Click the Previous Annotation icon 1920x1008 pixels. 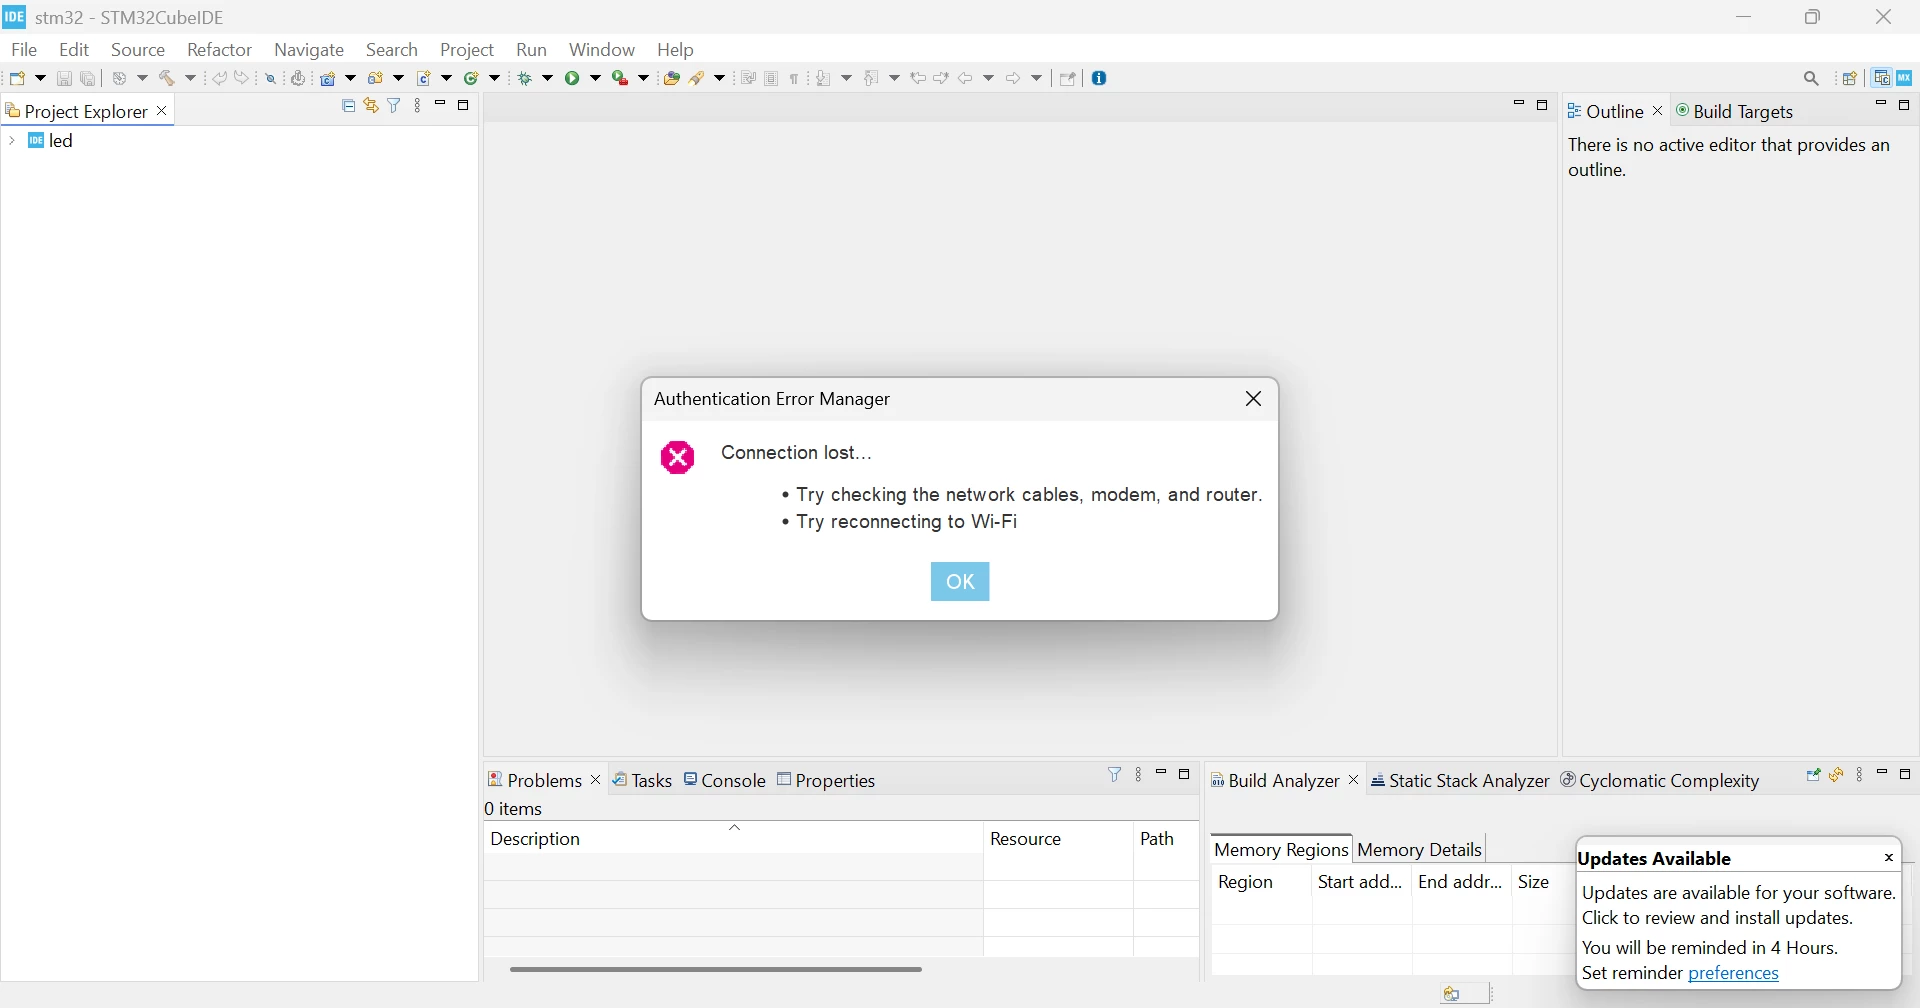(872, 78)
